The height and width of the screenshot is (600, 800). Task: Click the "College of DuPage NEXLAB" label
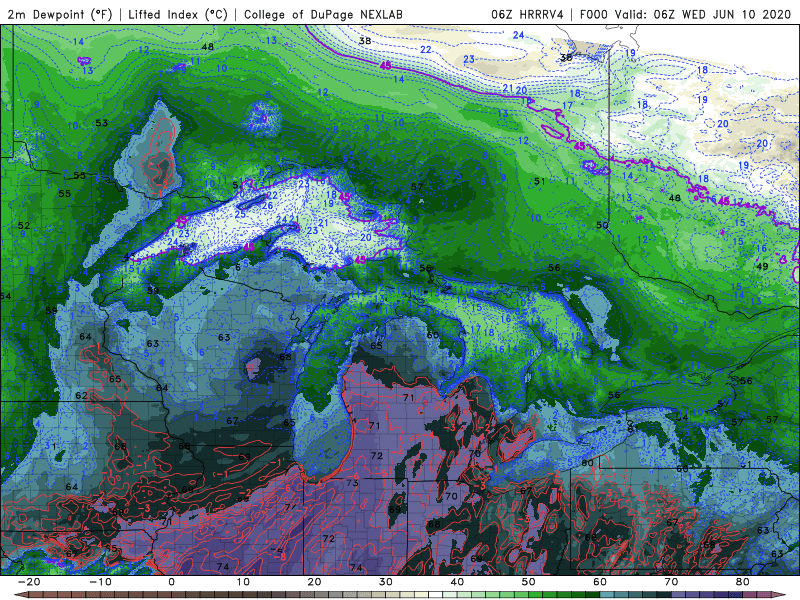[323, 14]
